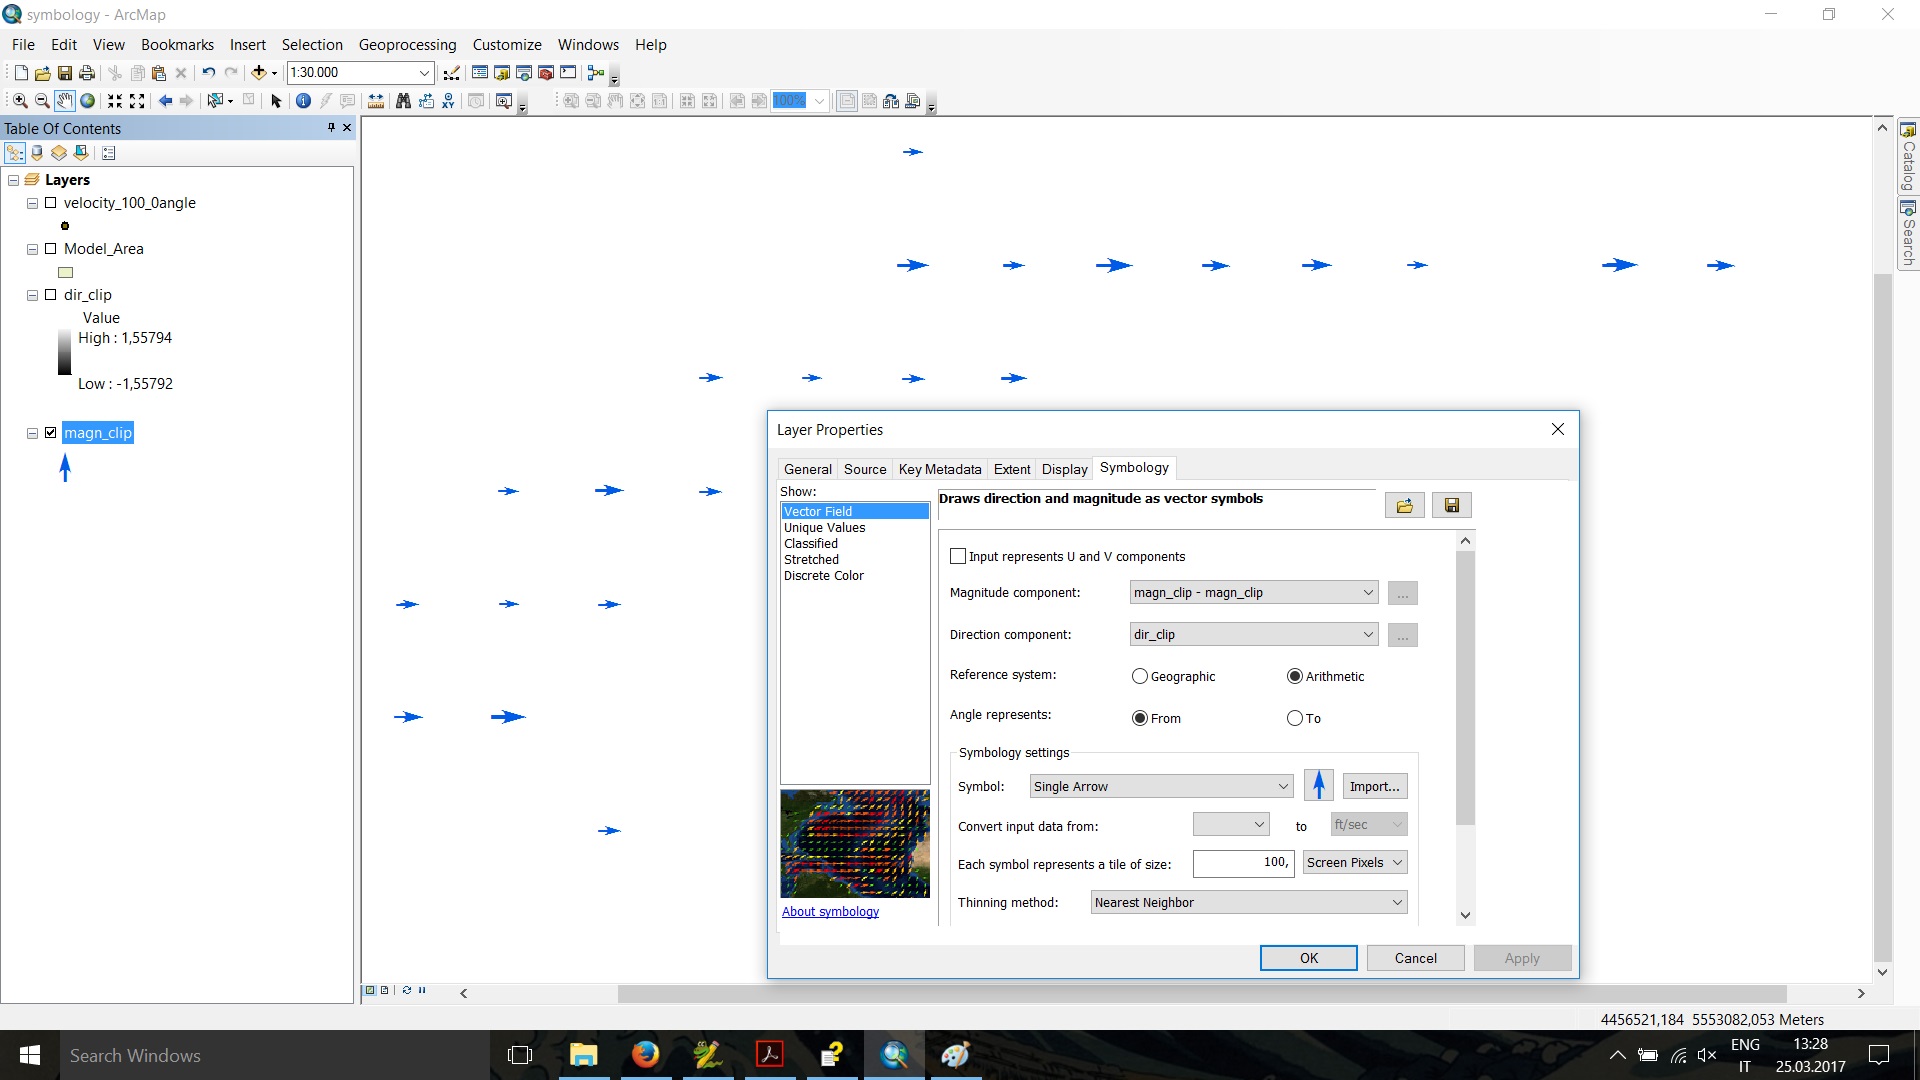The width and height of the screenshot is (1920, 1080).
Task: Open the Magnitude component dropdown
Action: tap(1367, 593)
